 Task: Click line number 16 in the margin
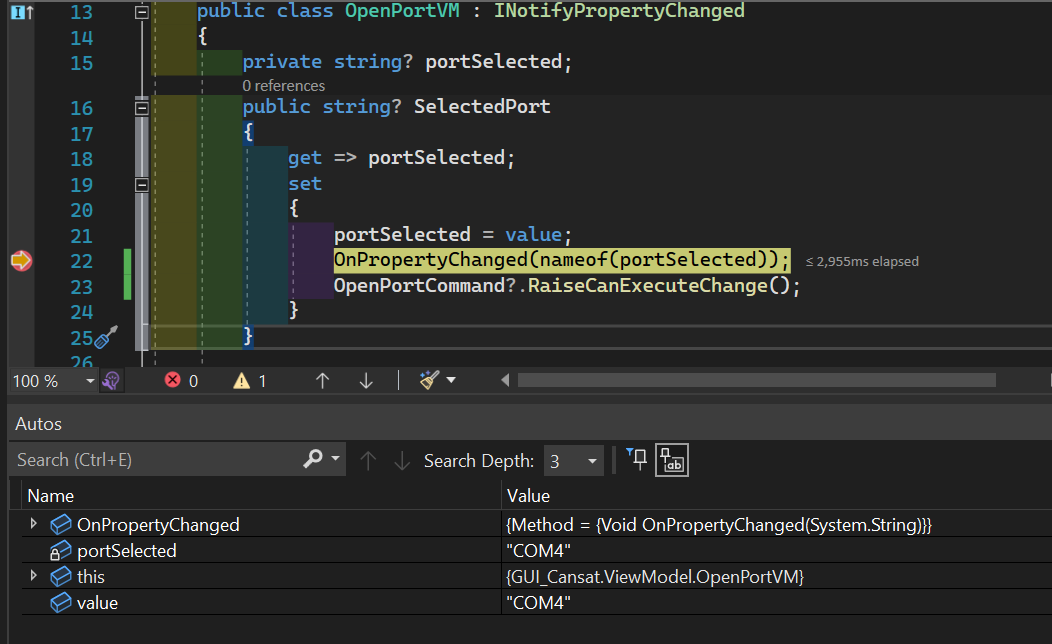(82, 108)
